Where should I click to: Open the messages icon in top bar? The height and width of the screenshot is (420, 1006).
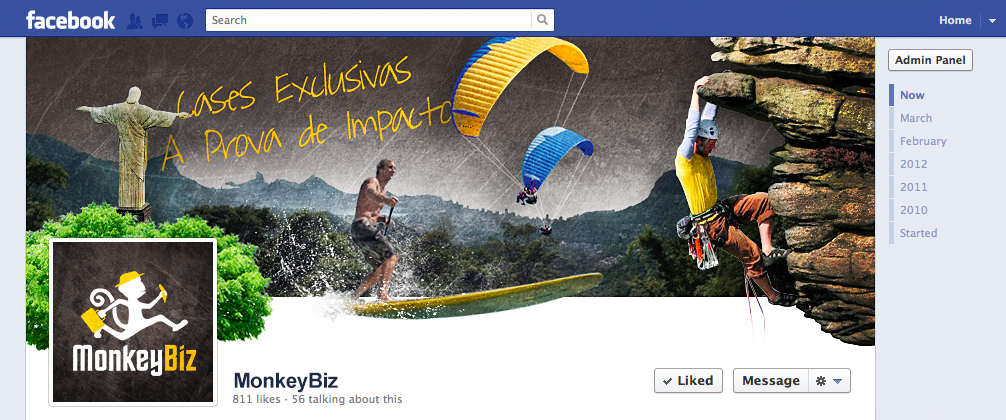click(x=160, y=21)
